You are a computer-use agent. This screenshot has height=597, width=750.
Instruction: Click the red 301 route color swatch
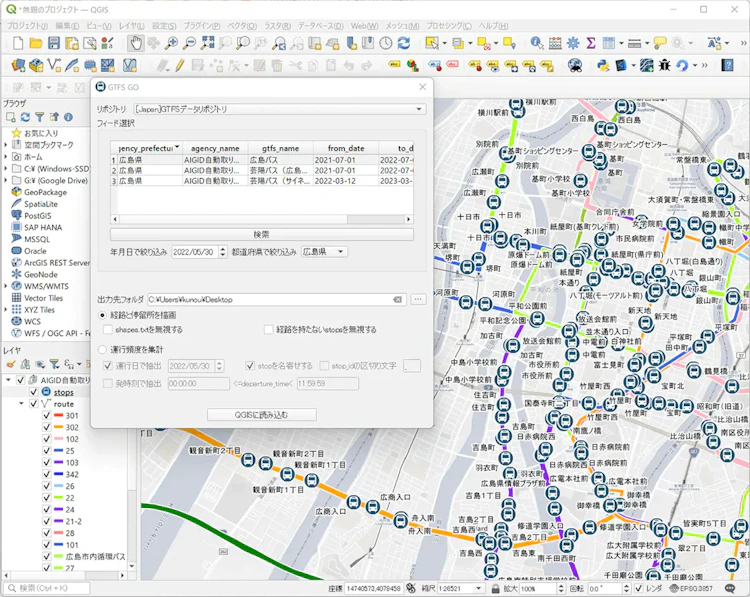pyautogui.click(x=59, y=416)
